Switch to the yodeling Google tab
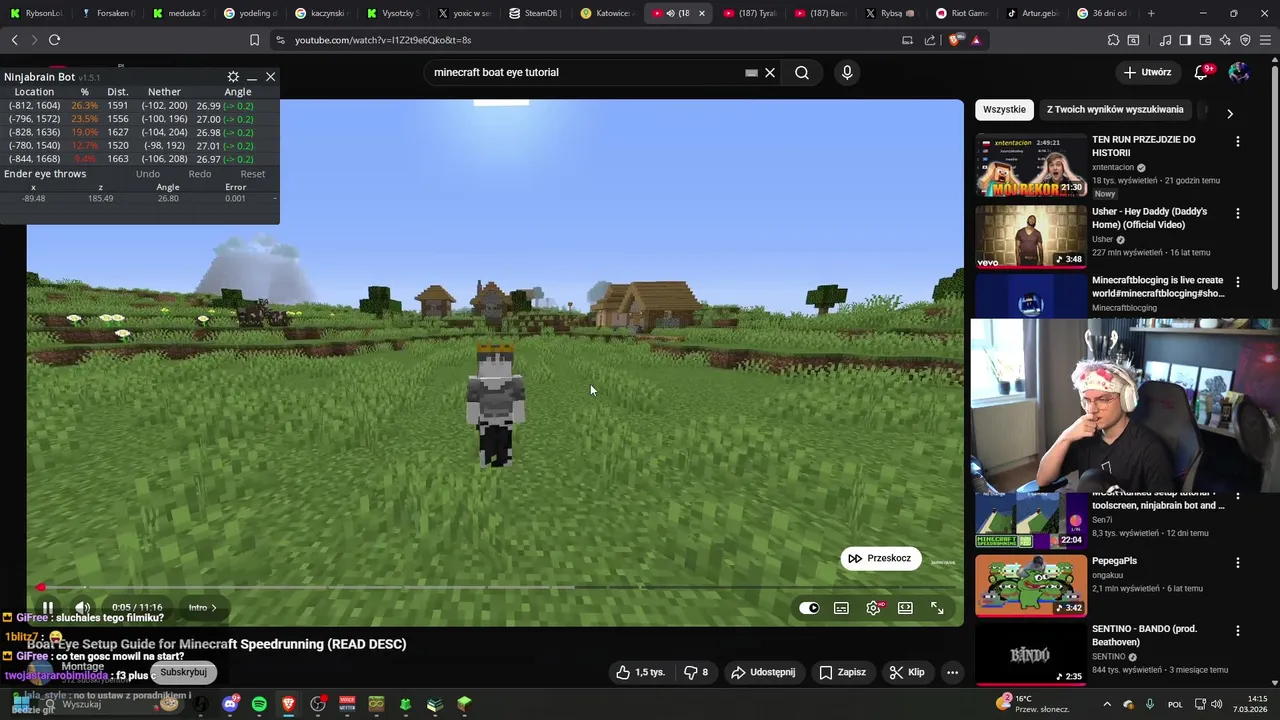The image size is (1280, 720). [251, 13]
